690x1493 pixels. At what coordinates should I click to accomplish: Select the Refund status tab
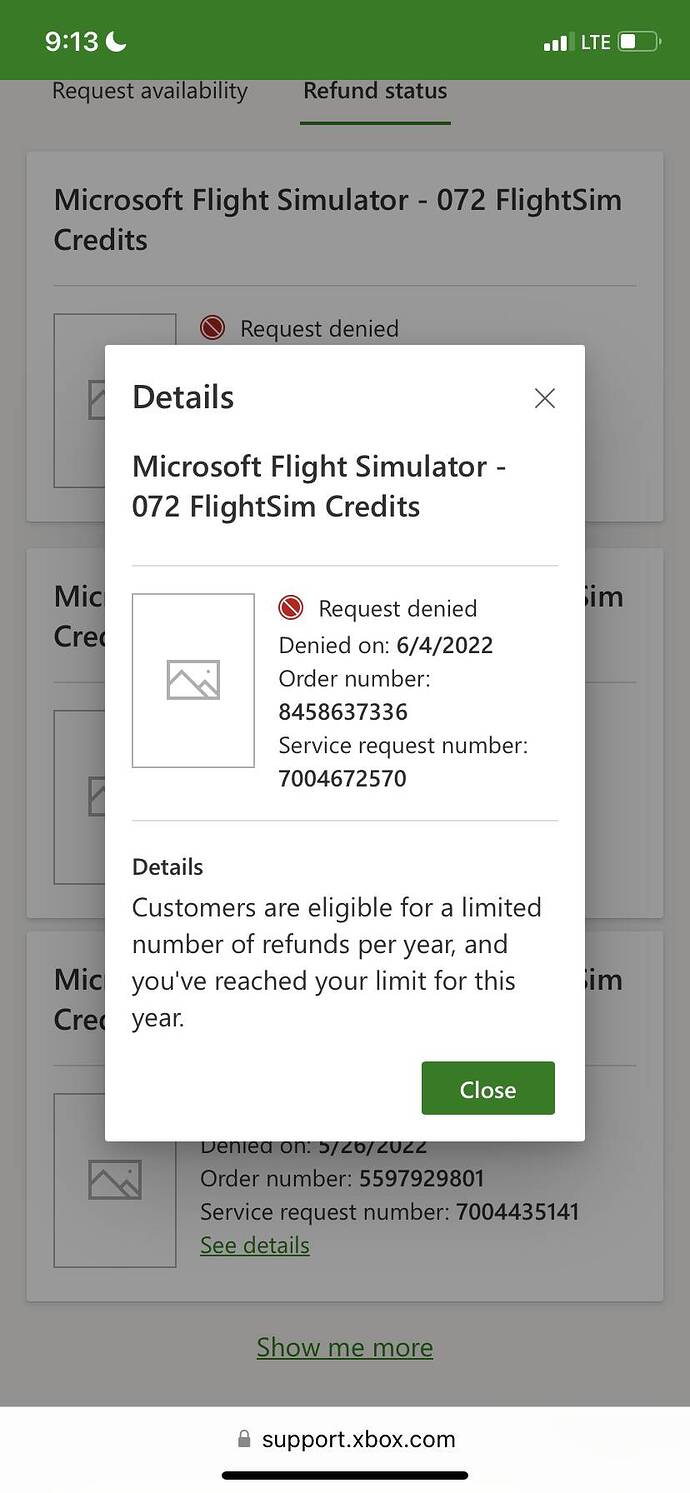(375, 91)
